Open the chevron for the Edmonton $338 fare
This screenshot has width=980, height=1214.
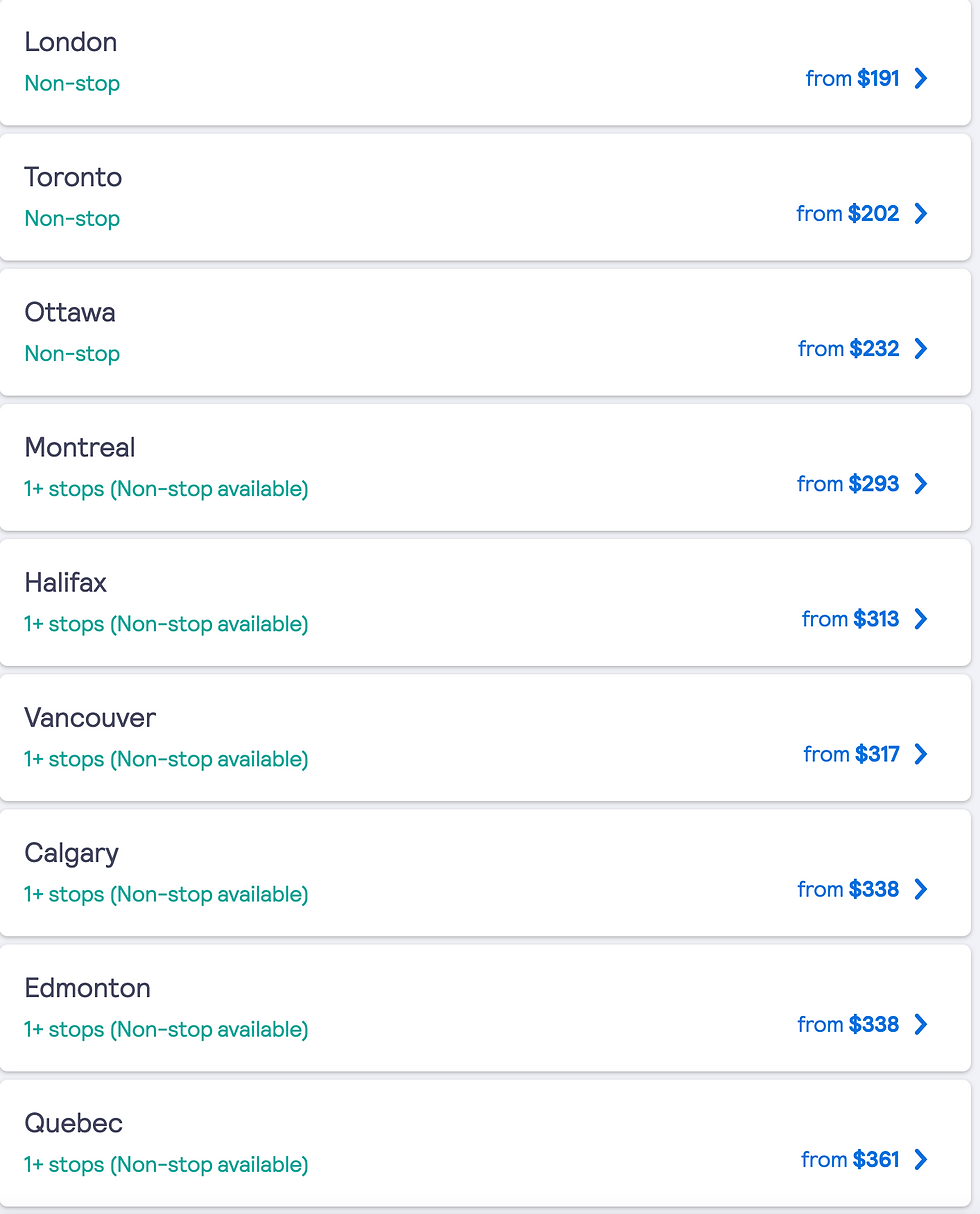tap(921, 1024)
